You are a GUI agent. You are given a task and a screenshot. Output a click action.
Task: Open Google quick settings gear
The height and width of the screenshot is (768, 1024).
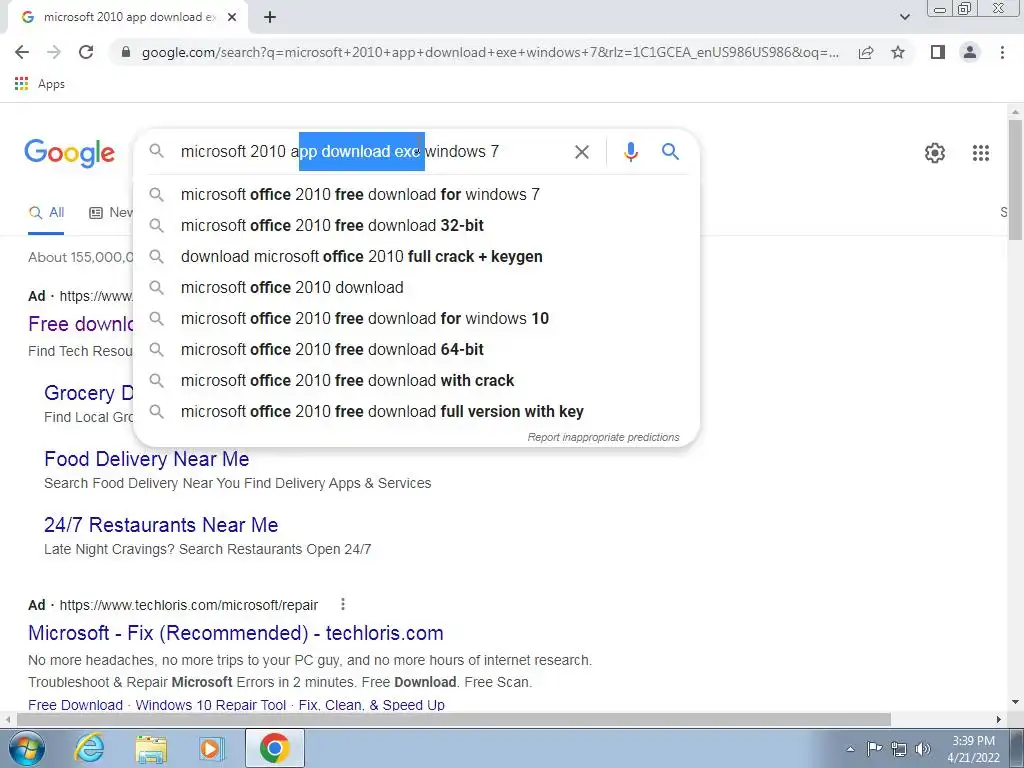935,153
